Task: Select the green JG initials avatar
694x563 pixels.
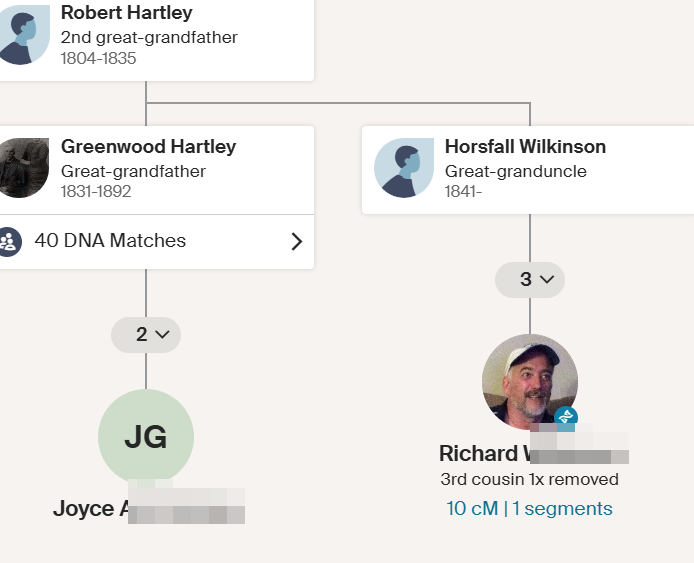Action: pyautogui.click(x=146, y=437)
